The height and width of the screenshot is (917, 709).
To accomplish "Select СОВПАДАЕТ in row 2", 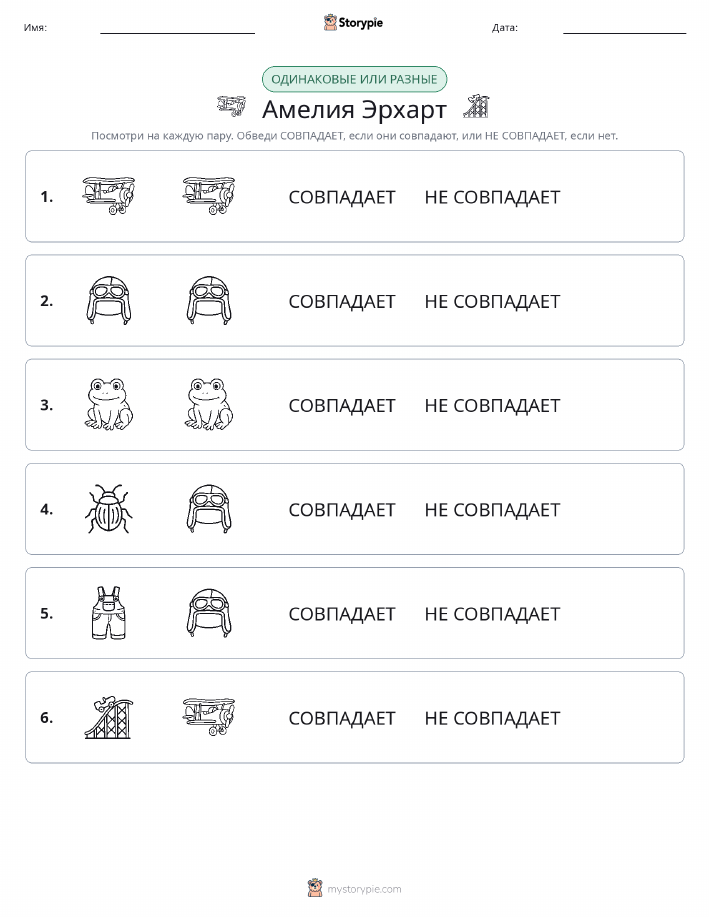I will [x=342, y=301].
